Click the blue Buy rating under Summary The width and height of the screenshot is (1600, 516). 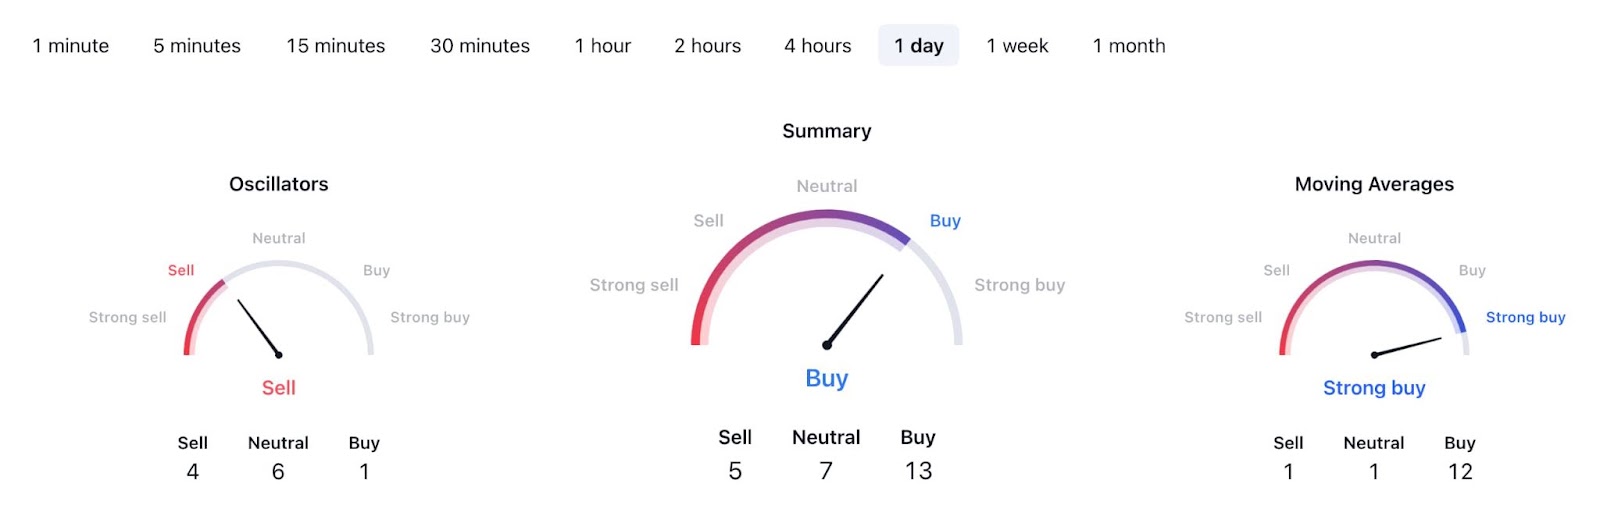click(827, 378)
